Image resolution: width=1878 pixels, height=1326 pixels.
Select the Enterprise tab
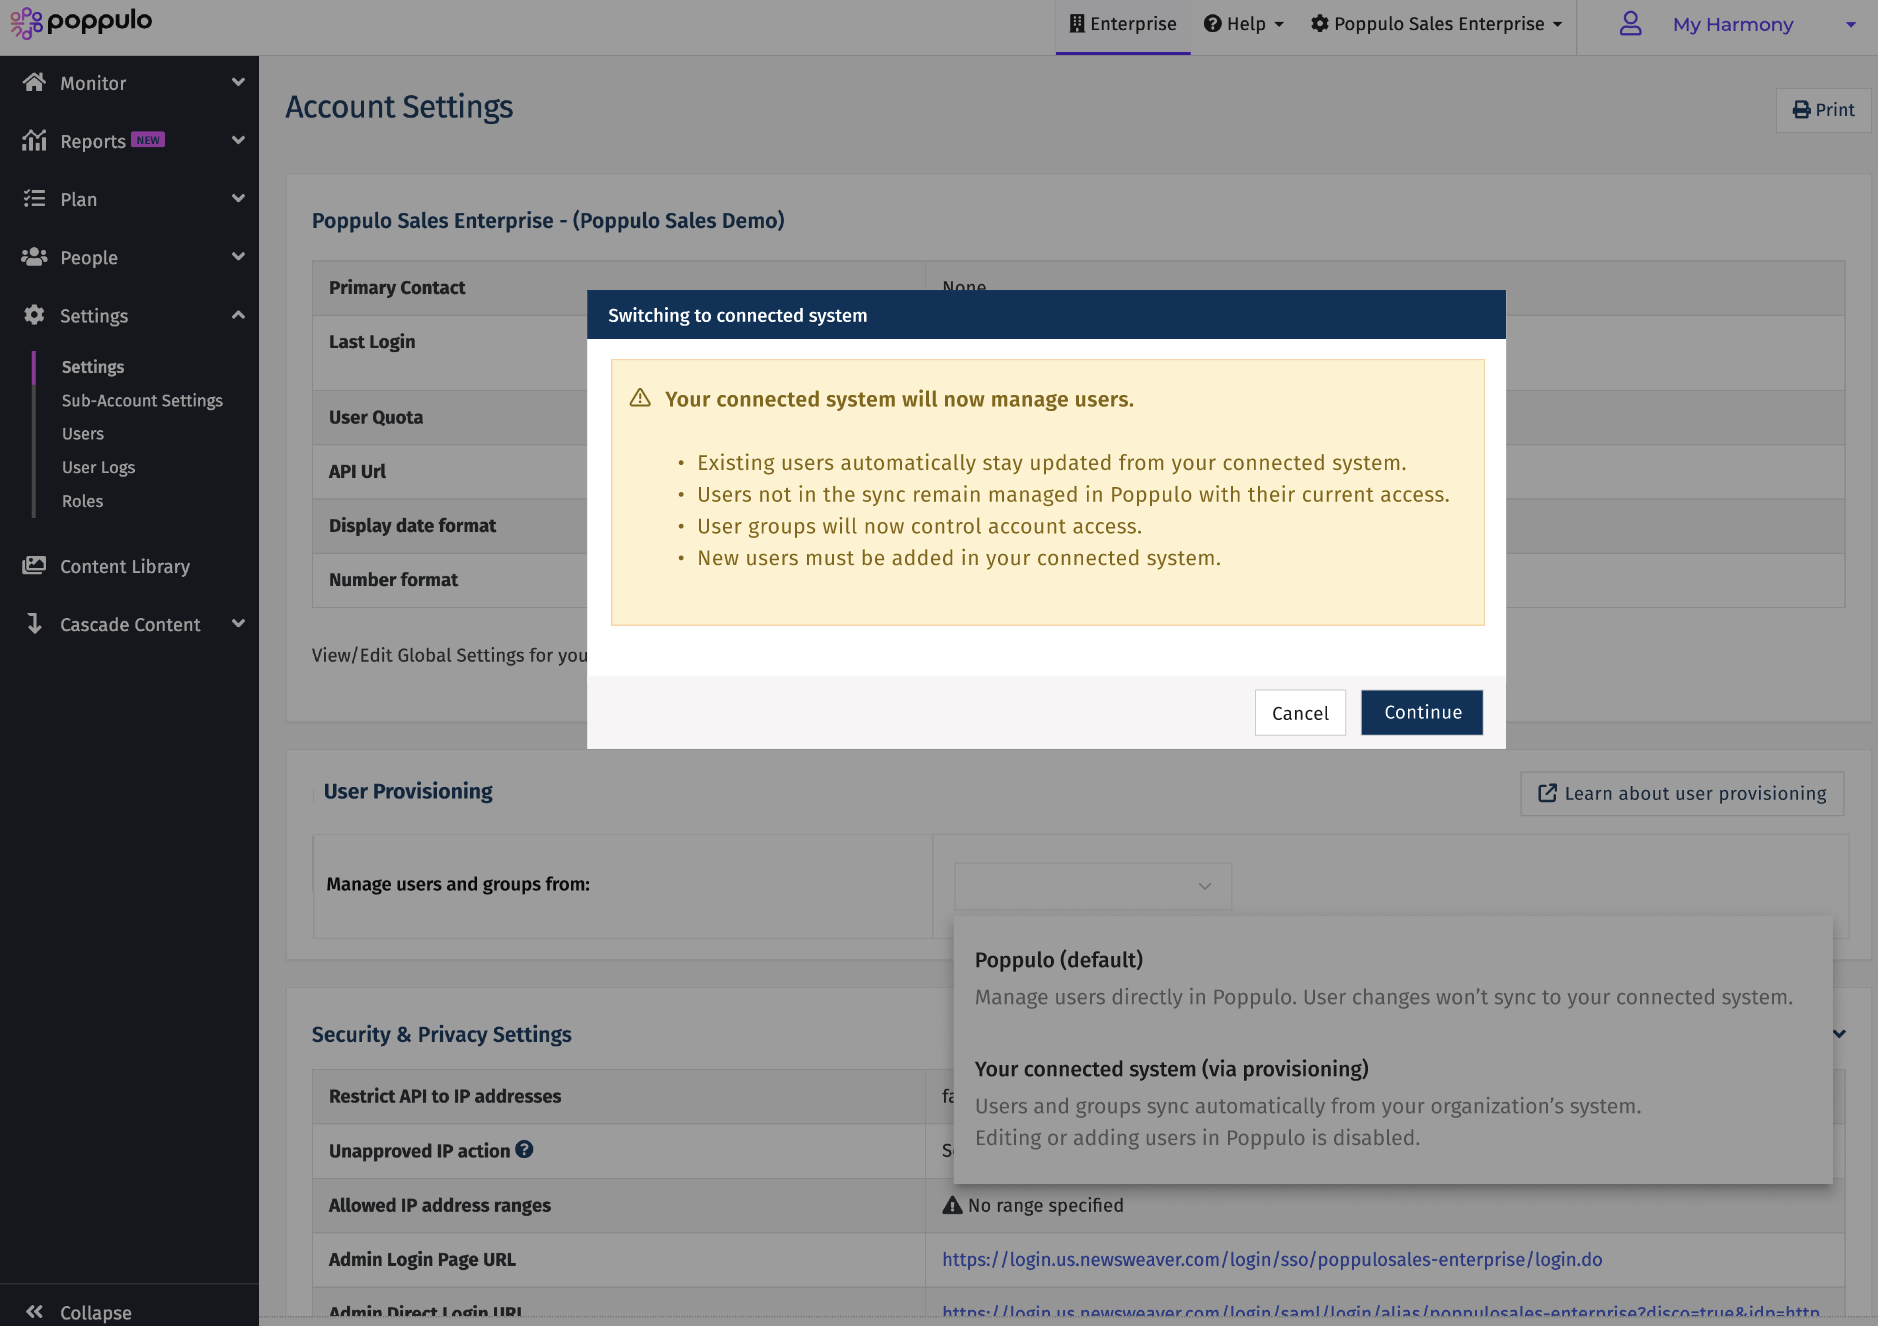[1123, 24]
